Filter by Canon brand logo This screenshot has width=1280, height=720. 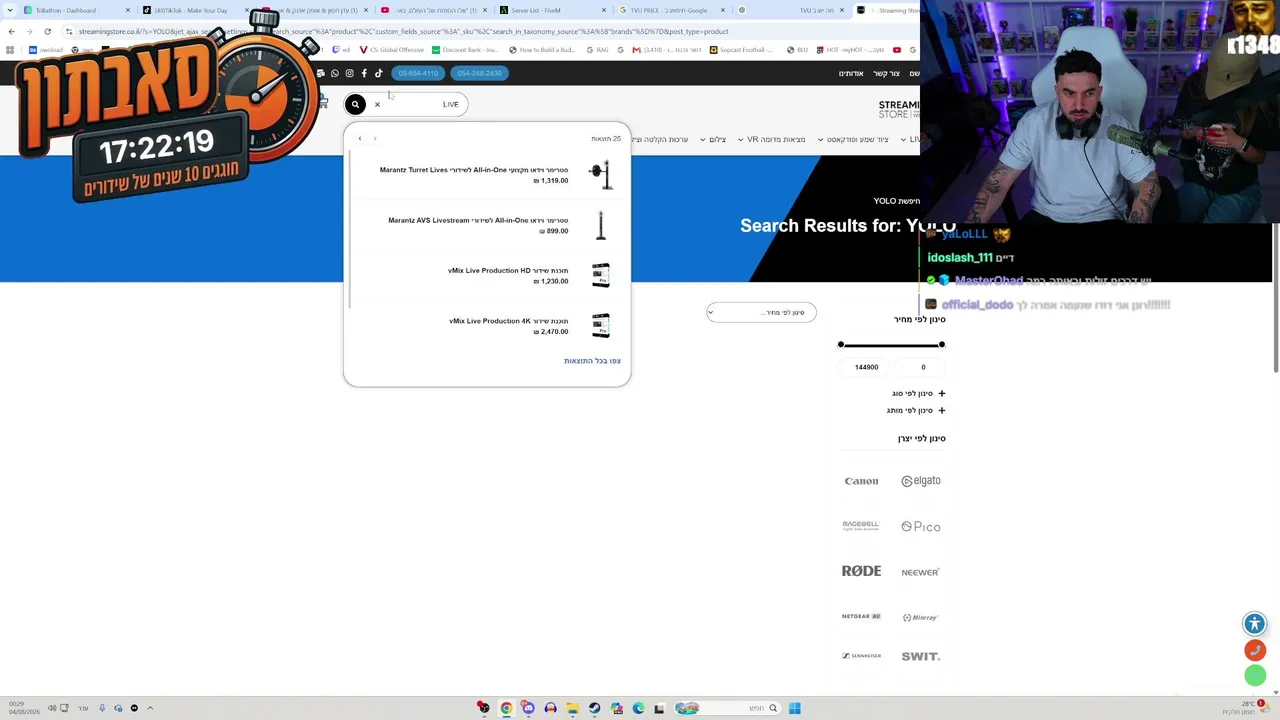pyautogui.click(x=861, y=481)
